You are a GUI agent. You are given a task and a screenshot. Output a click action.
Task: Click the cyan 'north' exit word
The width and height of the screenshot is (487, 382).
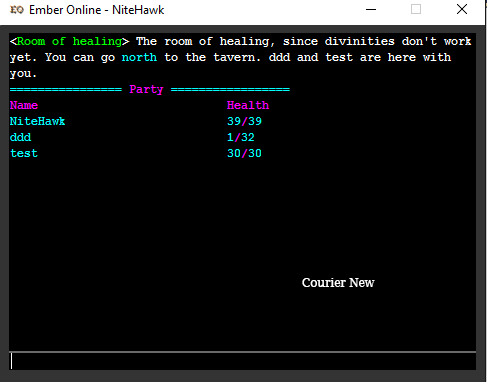click(x=139, y=57)
